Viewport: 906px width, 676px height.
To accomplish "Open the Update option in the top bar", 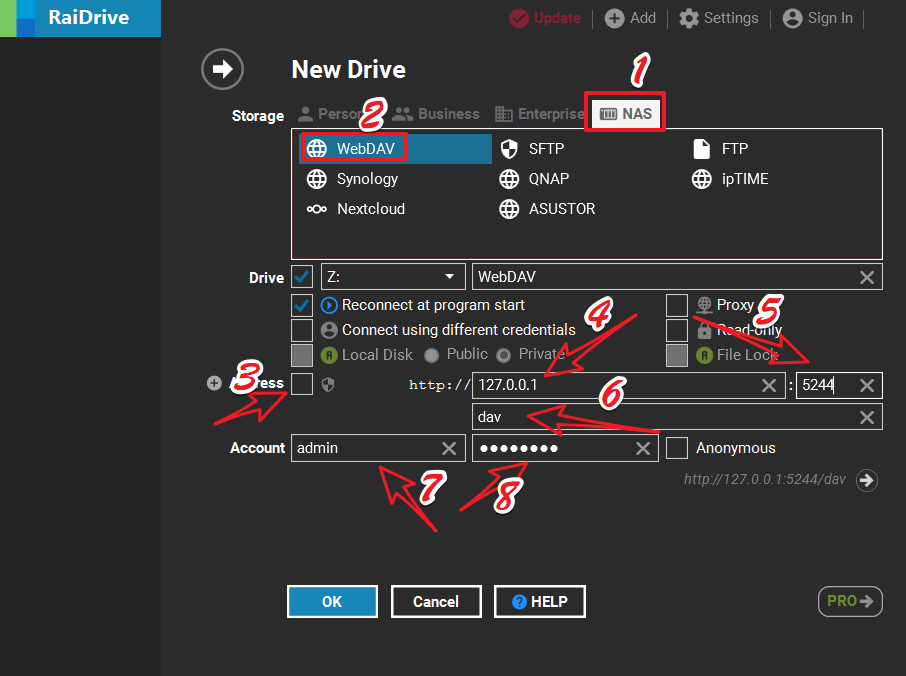I will point(545,18).
